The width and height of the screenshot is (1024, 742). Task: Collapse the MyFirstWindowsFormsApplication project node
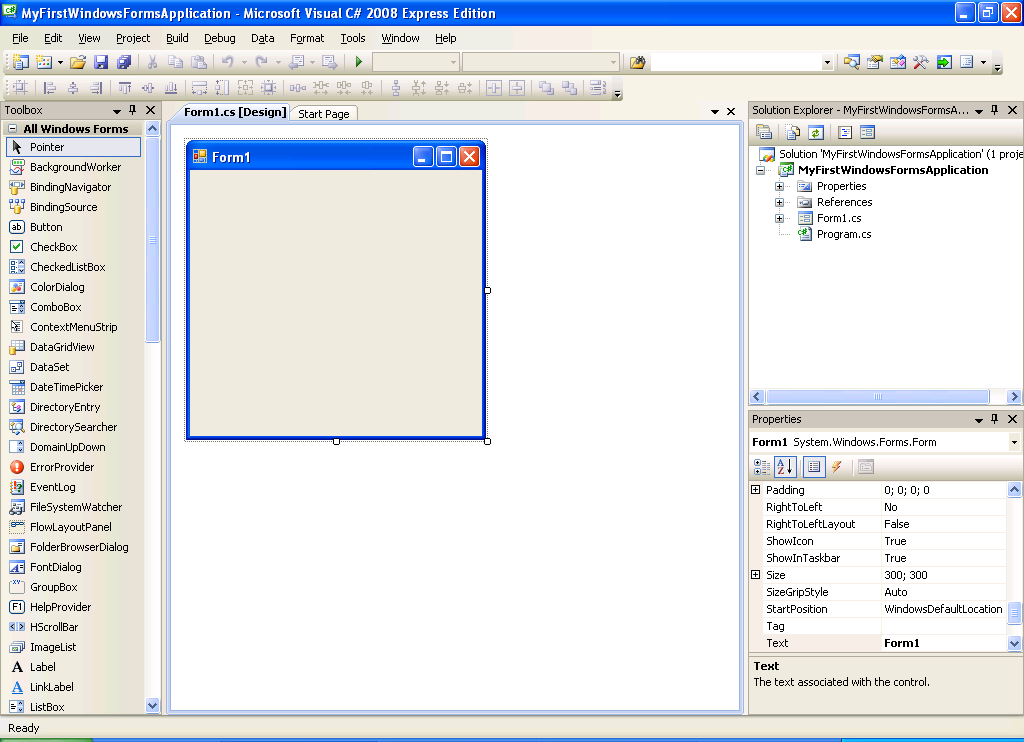[760, 170]
